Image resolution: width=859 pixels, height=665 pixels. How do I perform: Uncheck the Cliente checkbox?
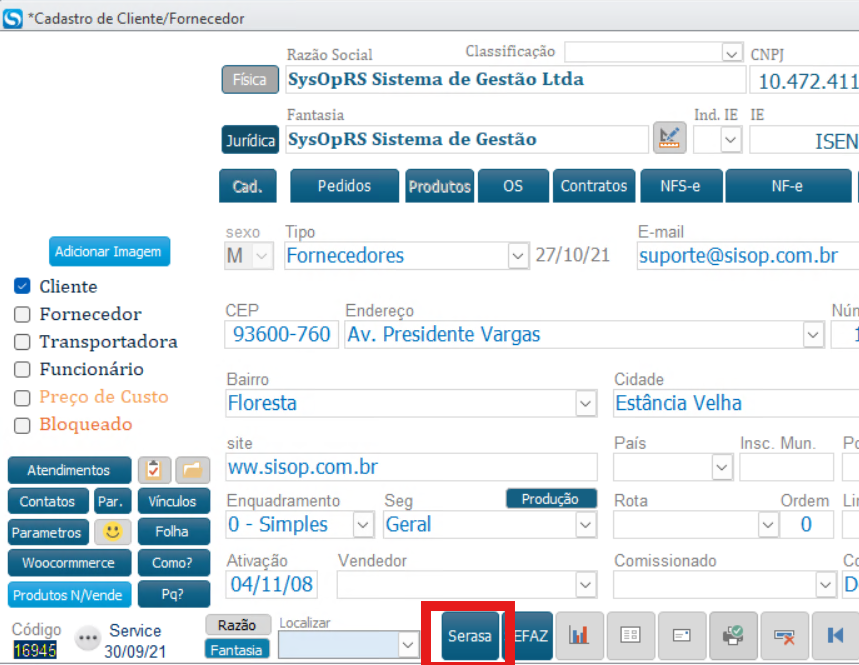(22, 286)
